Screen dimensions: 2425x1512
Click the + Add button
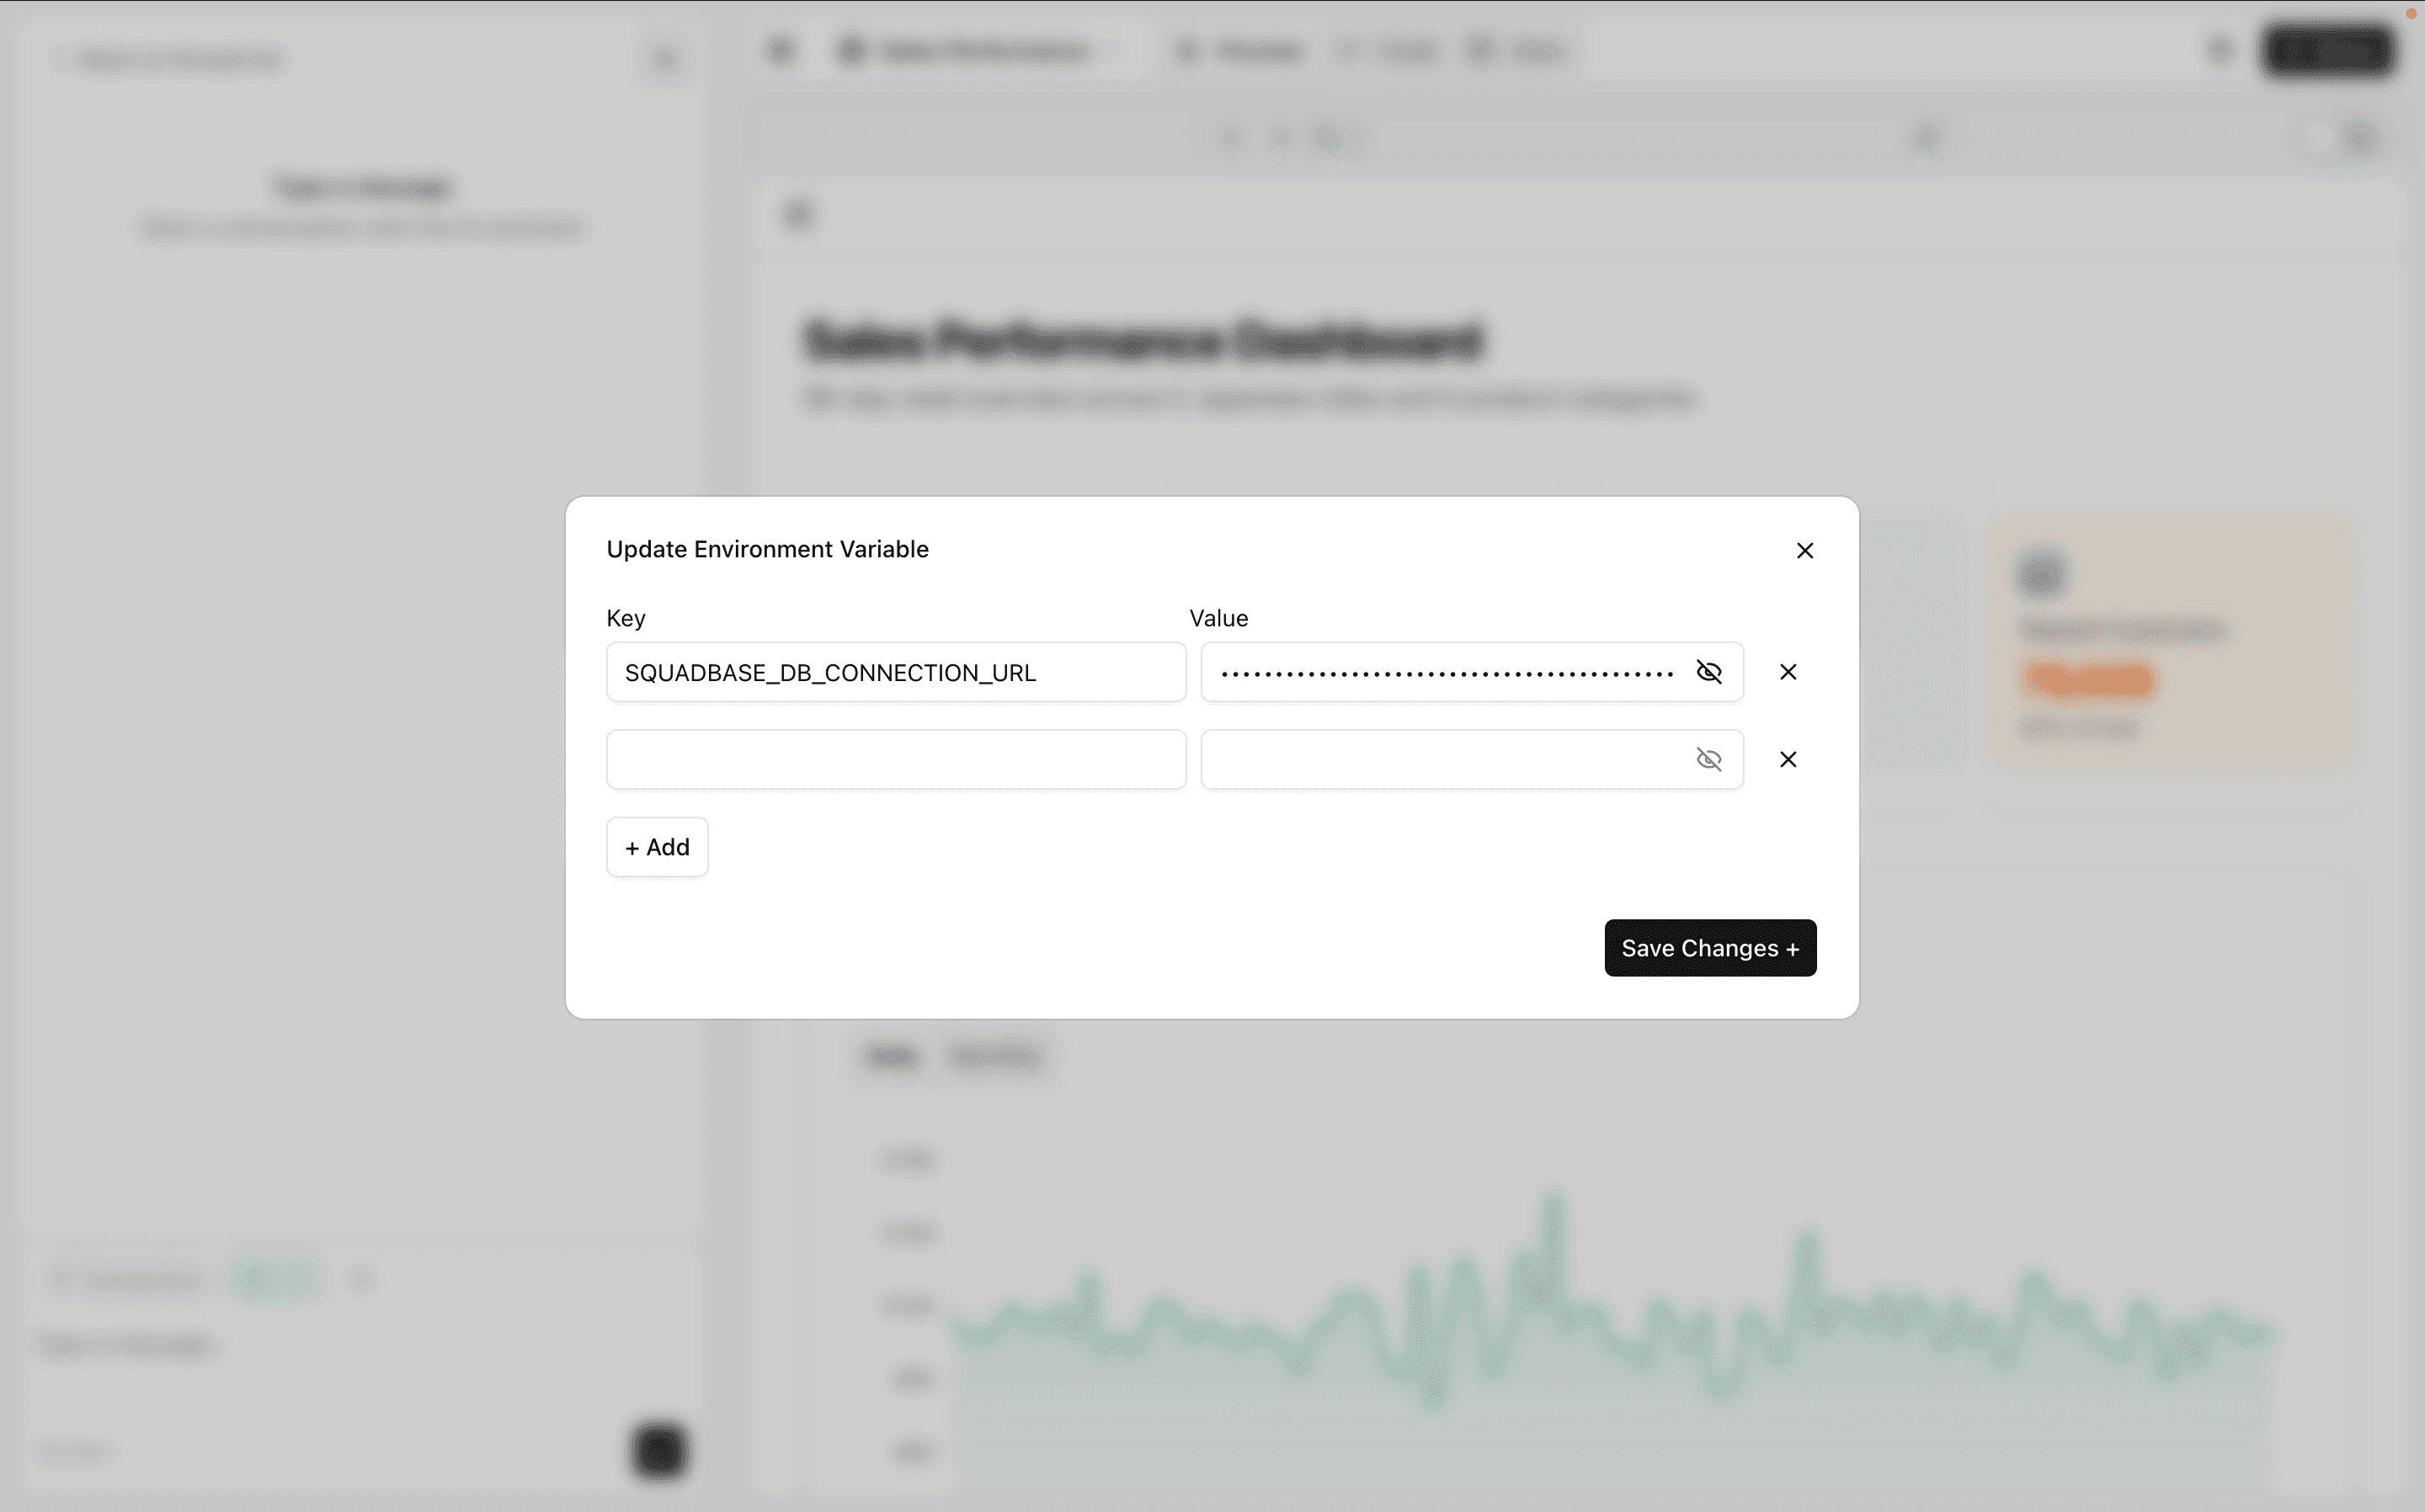click(657, 847)
